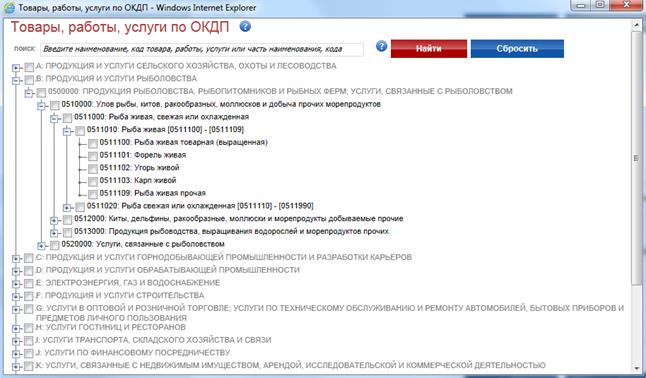This screenshot has height=378, width=646.
Task: Click text "0511101: Форель живая"
Action: pyautogui.click(x=143, y=155)
